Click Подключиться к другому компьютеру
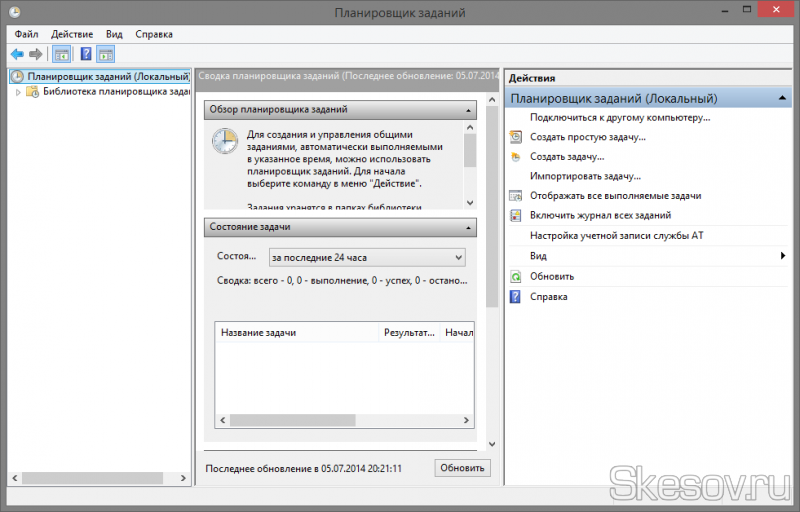Screen dimensions: 800x512 tap(620, 117)
